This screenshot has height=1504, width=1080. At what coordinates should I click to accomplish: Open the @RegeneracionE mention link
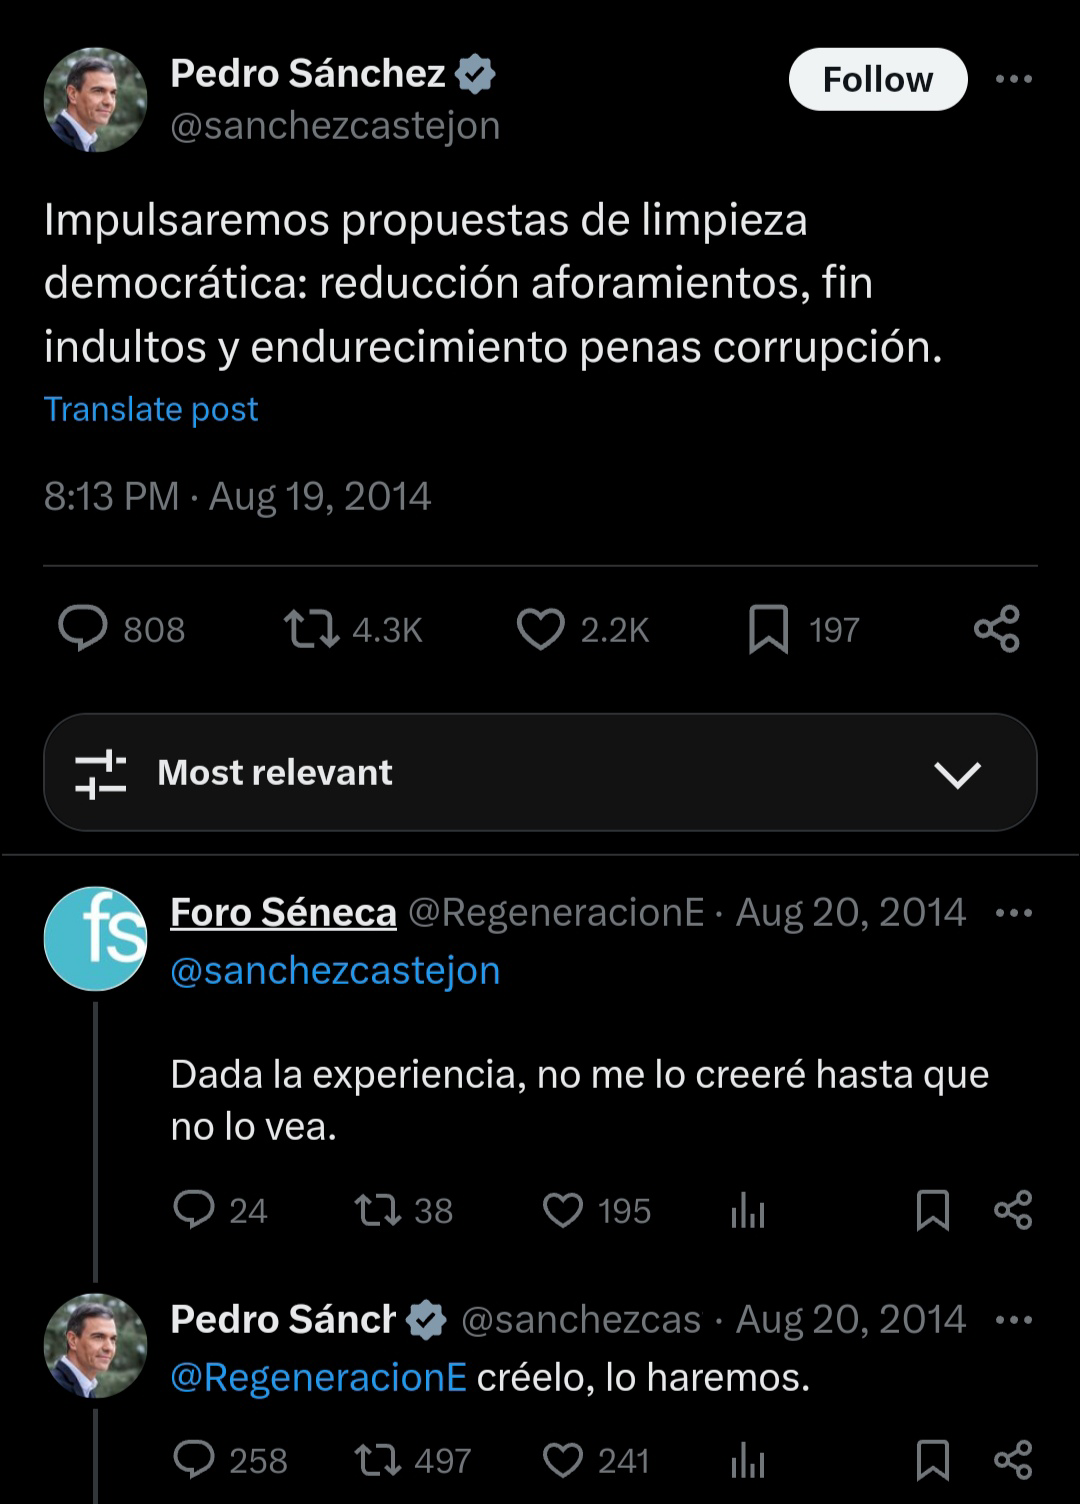pyautogui.click(x=318, y=1378)
